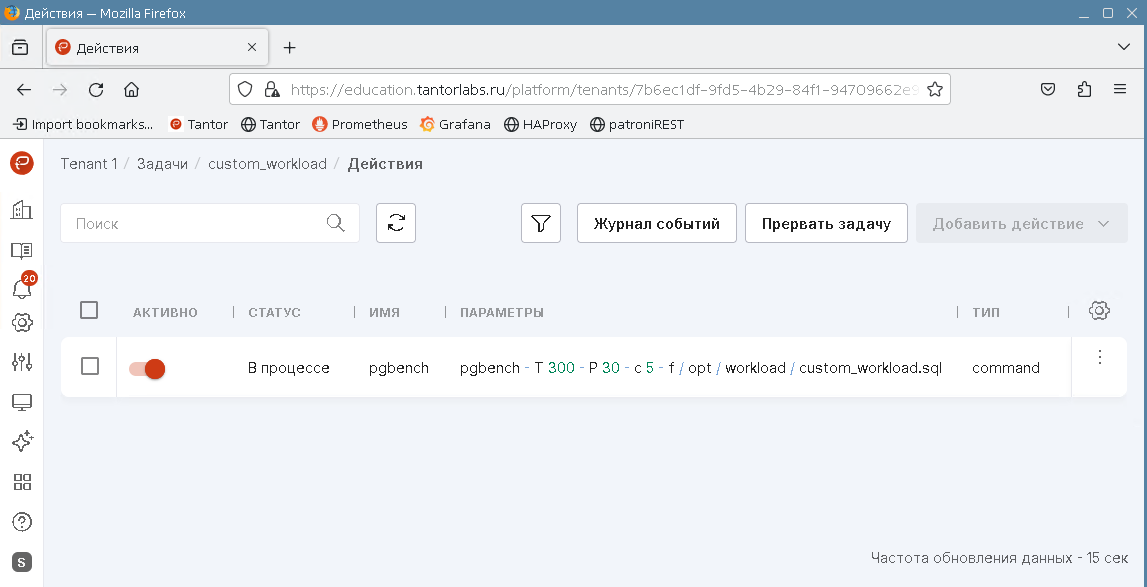Check the select-all header checkbox

89,311
